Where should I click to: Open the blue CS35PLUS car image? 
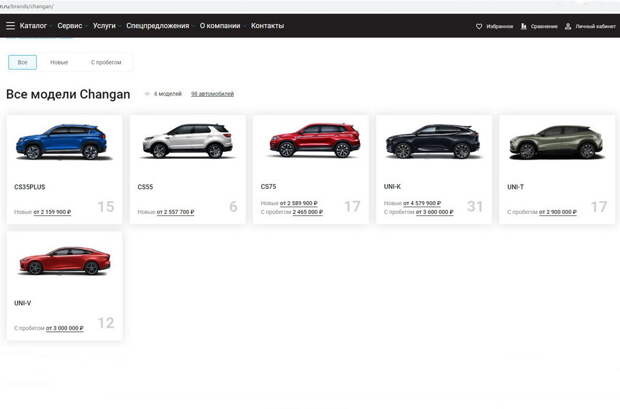coord(64,142)
